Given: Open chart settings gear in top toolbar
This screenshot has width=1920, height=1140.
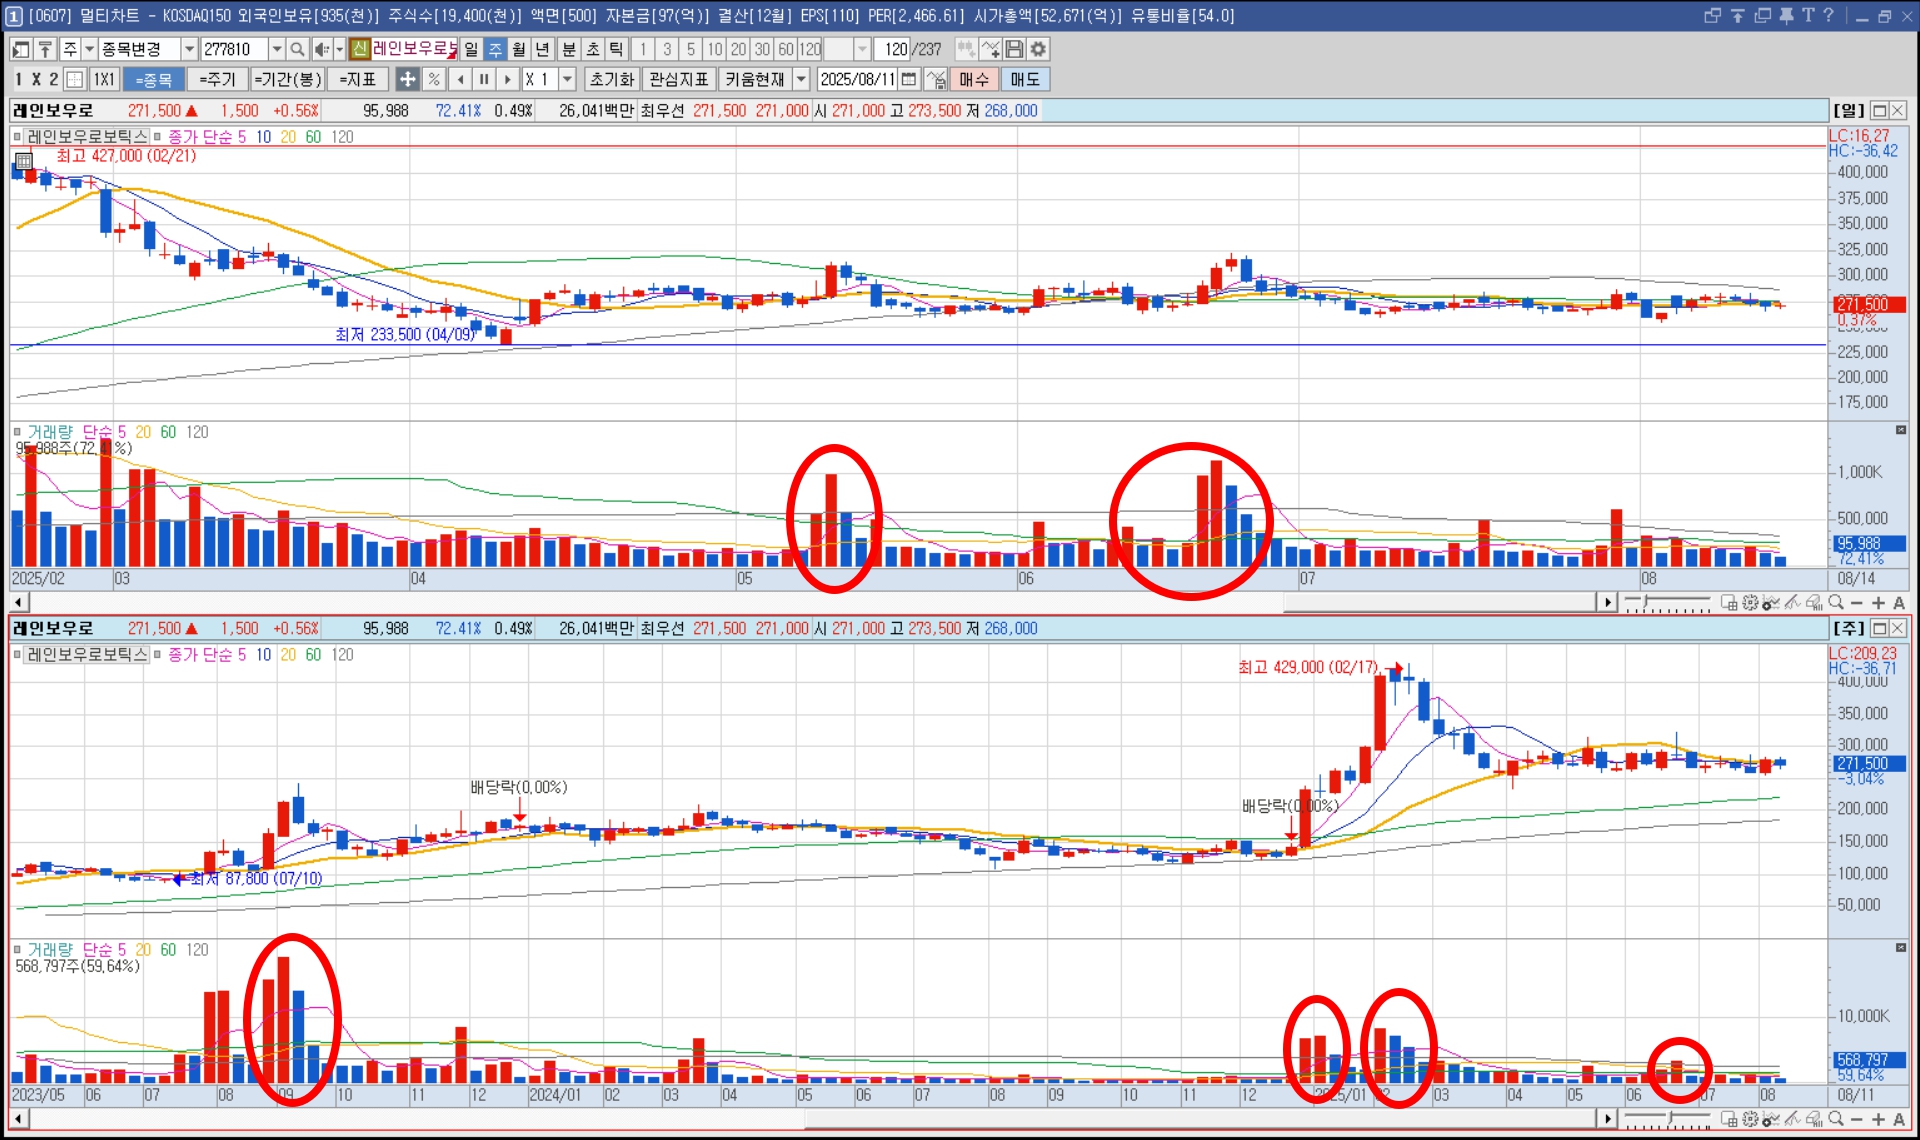Looking at the screenshot, I should point(1039,49).
